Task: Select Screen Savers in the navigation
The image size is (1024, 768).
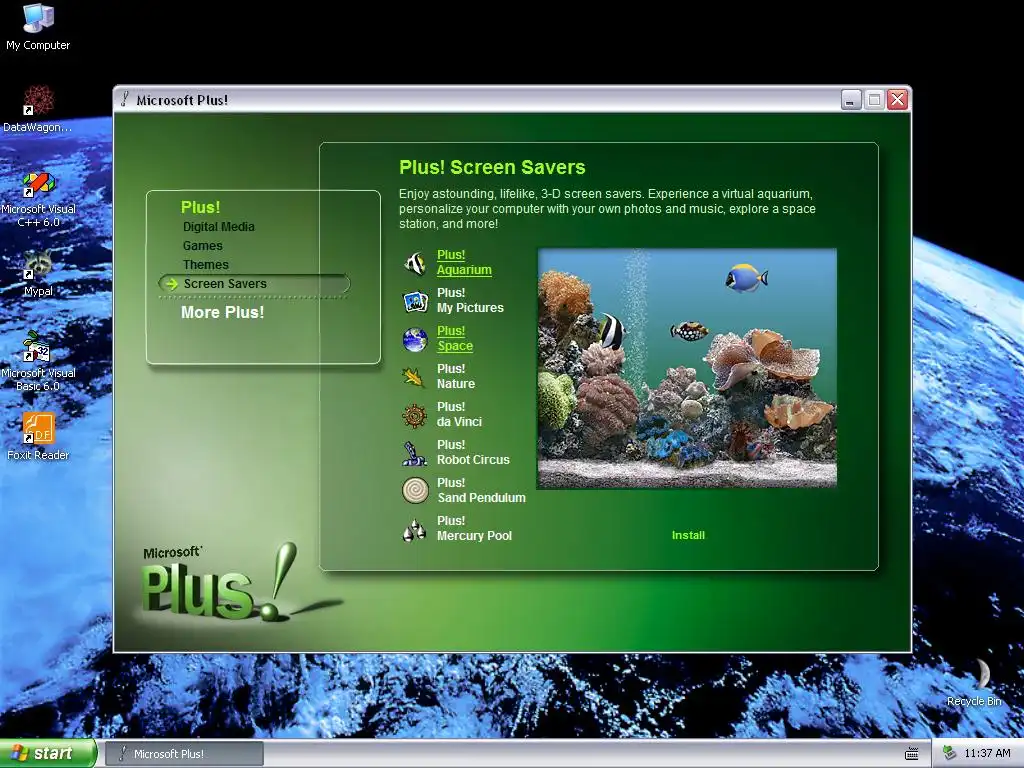Action: coord(254,283)
